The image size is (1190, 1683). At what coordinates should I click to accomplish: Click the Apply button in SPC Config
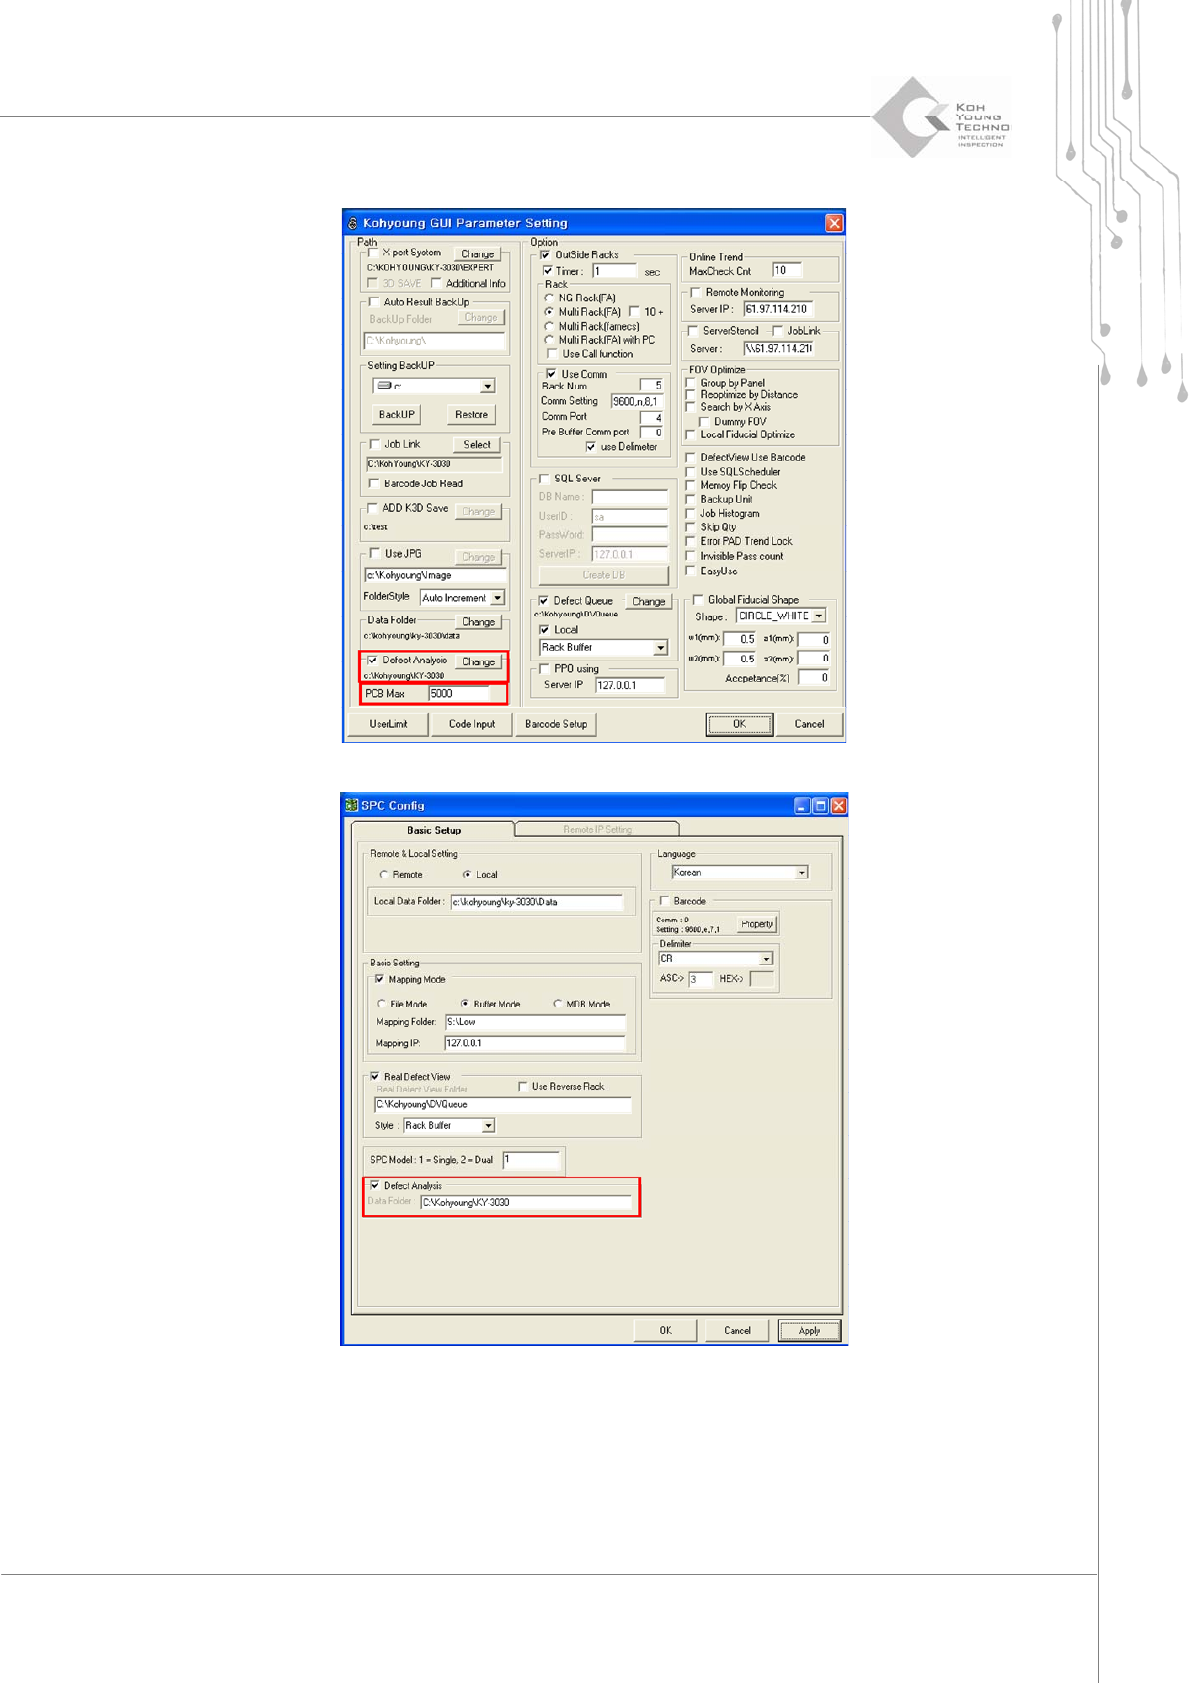tap(809, 1331)
